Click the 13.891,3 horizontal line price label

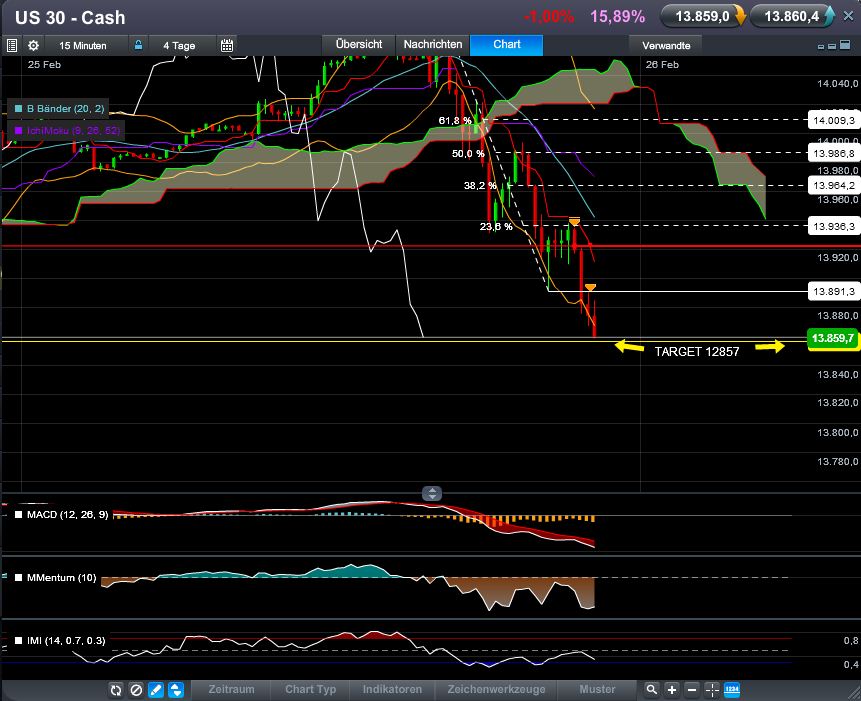[834, 291]
